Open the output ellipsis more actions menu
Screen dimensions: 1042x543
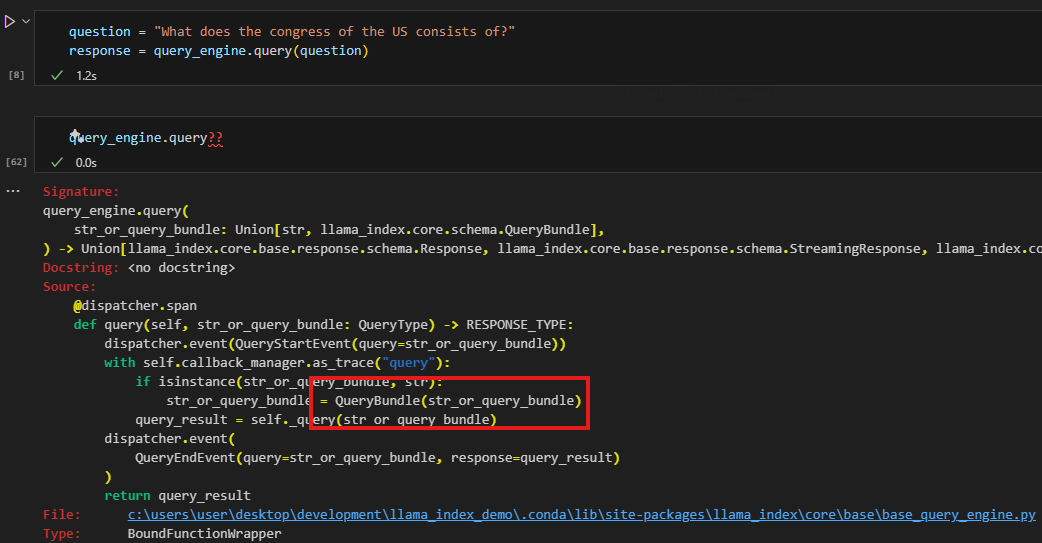[x=13, y=190]
